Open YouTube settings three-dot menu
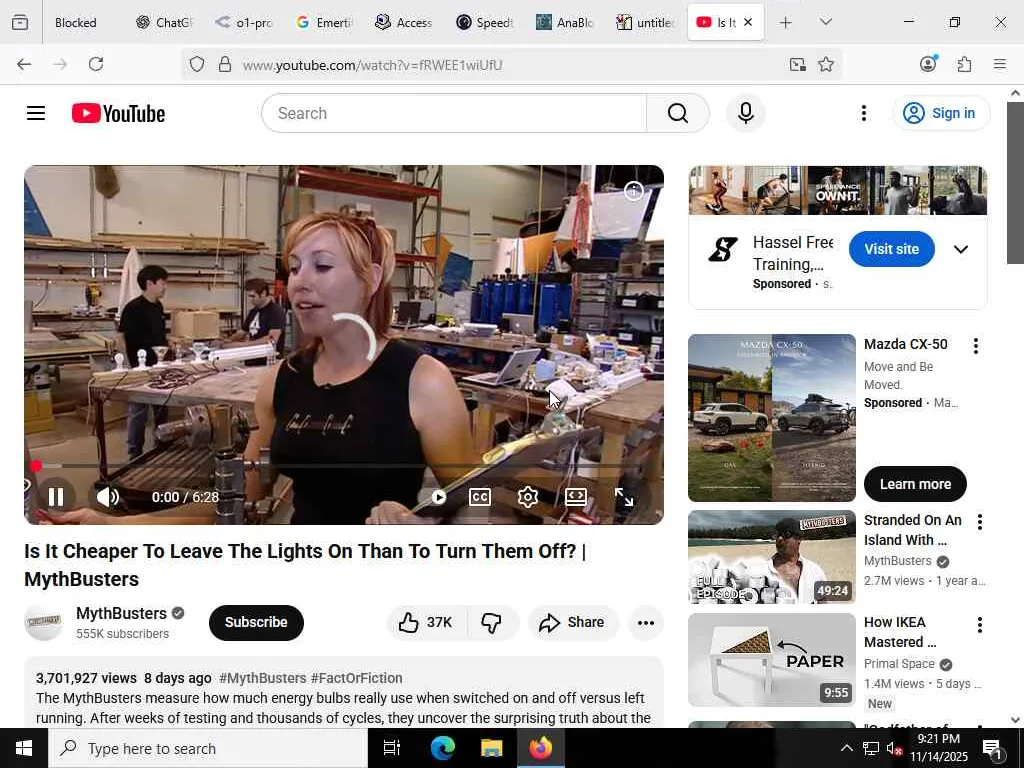 863,113
